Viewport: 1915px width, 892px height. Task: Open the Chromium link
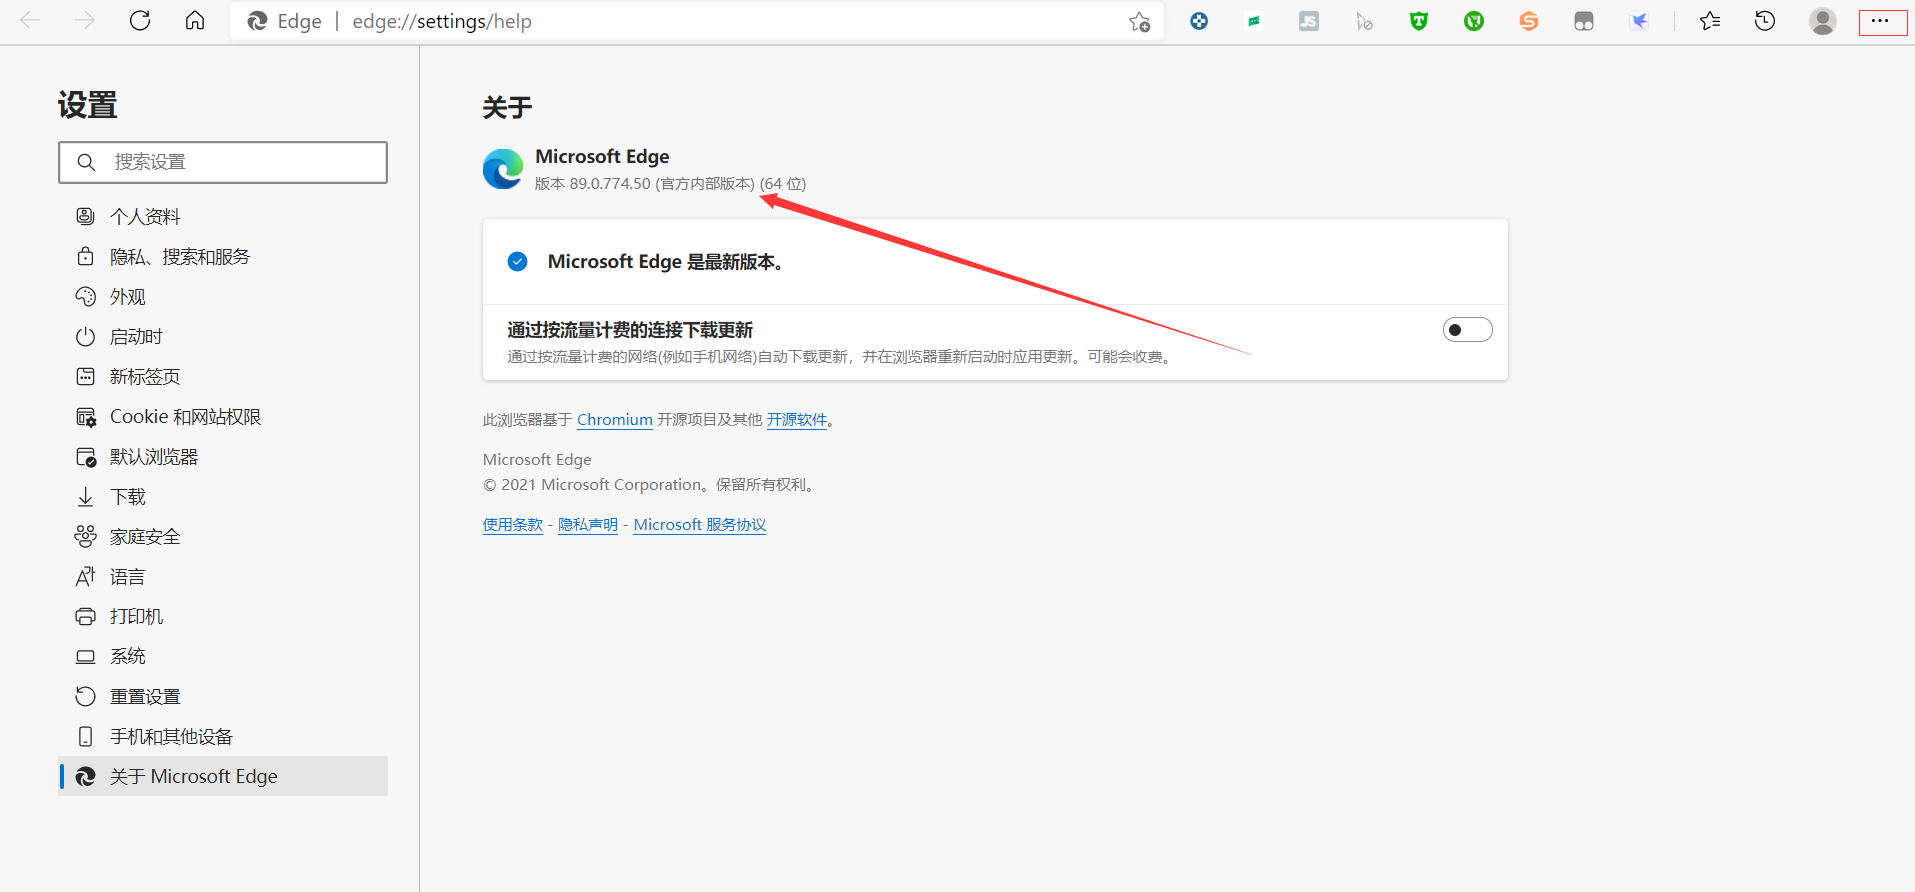[x=614, y=420]
